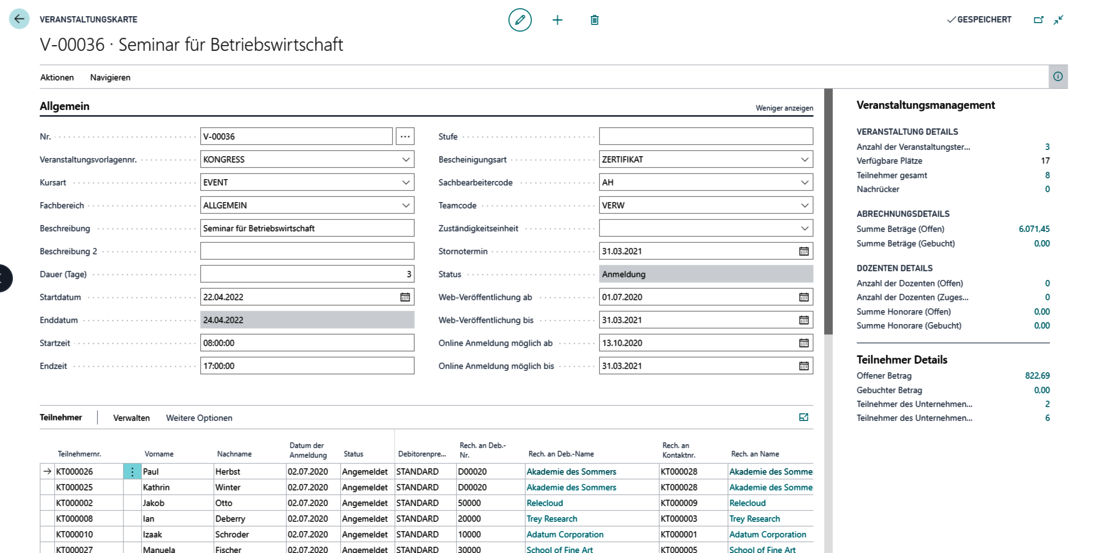1100x553 pixels.
Task: Open the Kursart dropdown
Action: (405, 182)
